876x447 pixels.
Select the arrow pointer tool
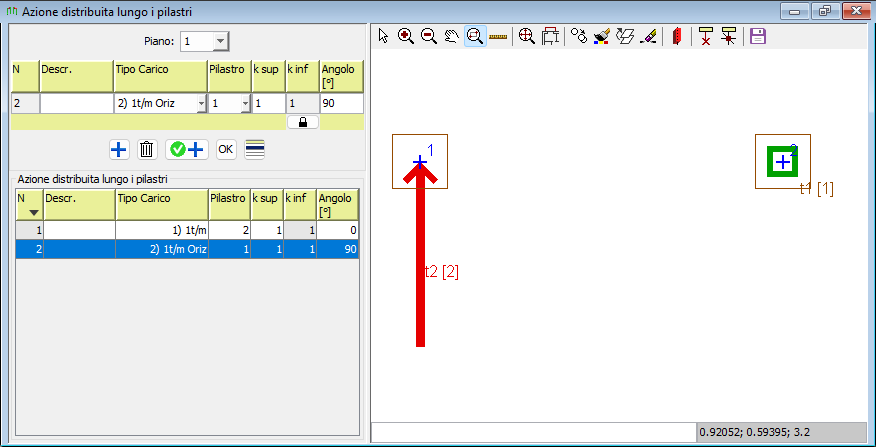(384, 36)
